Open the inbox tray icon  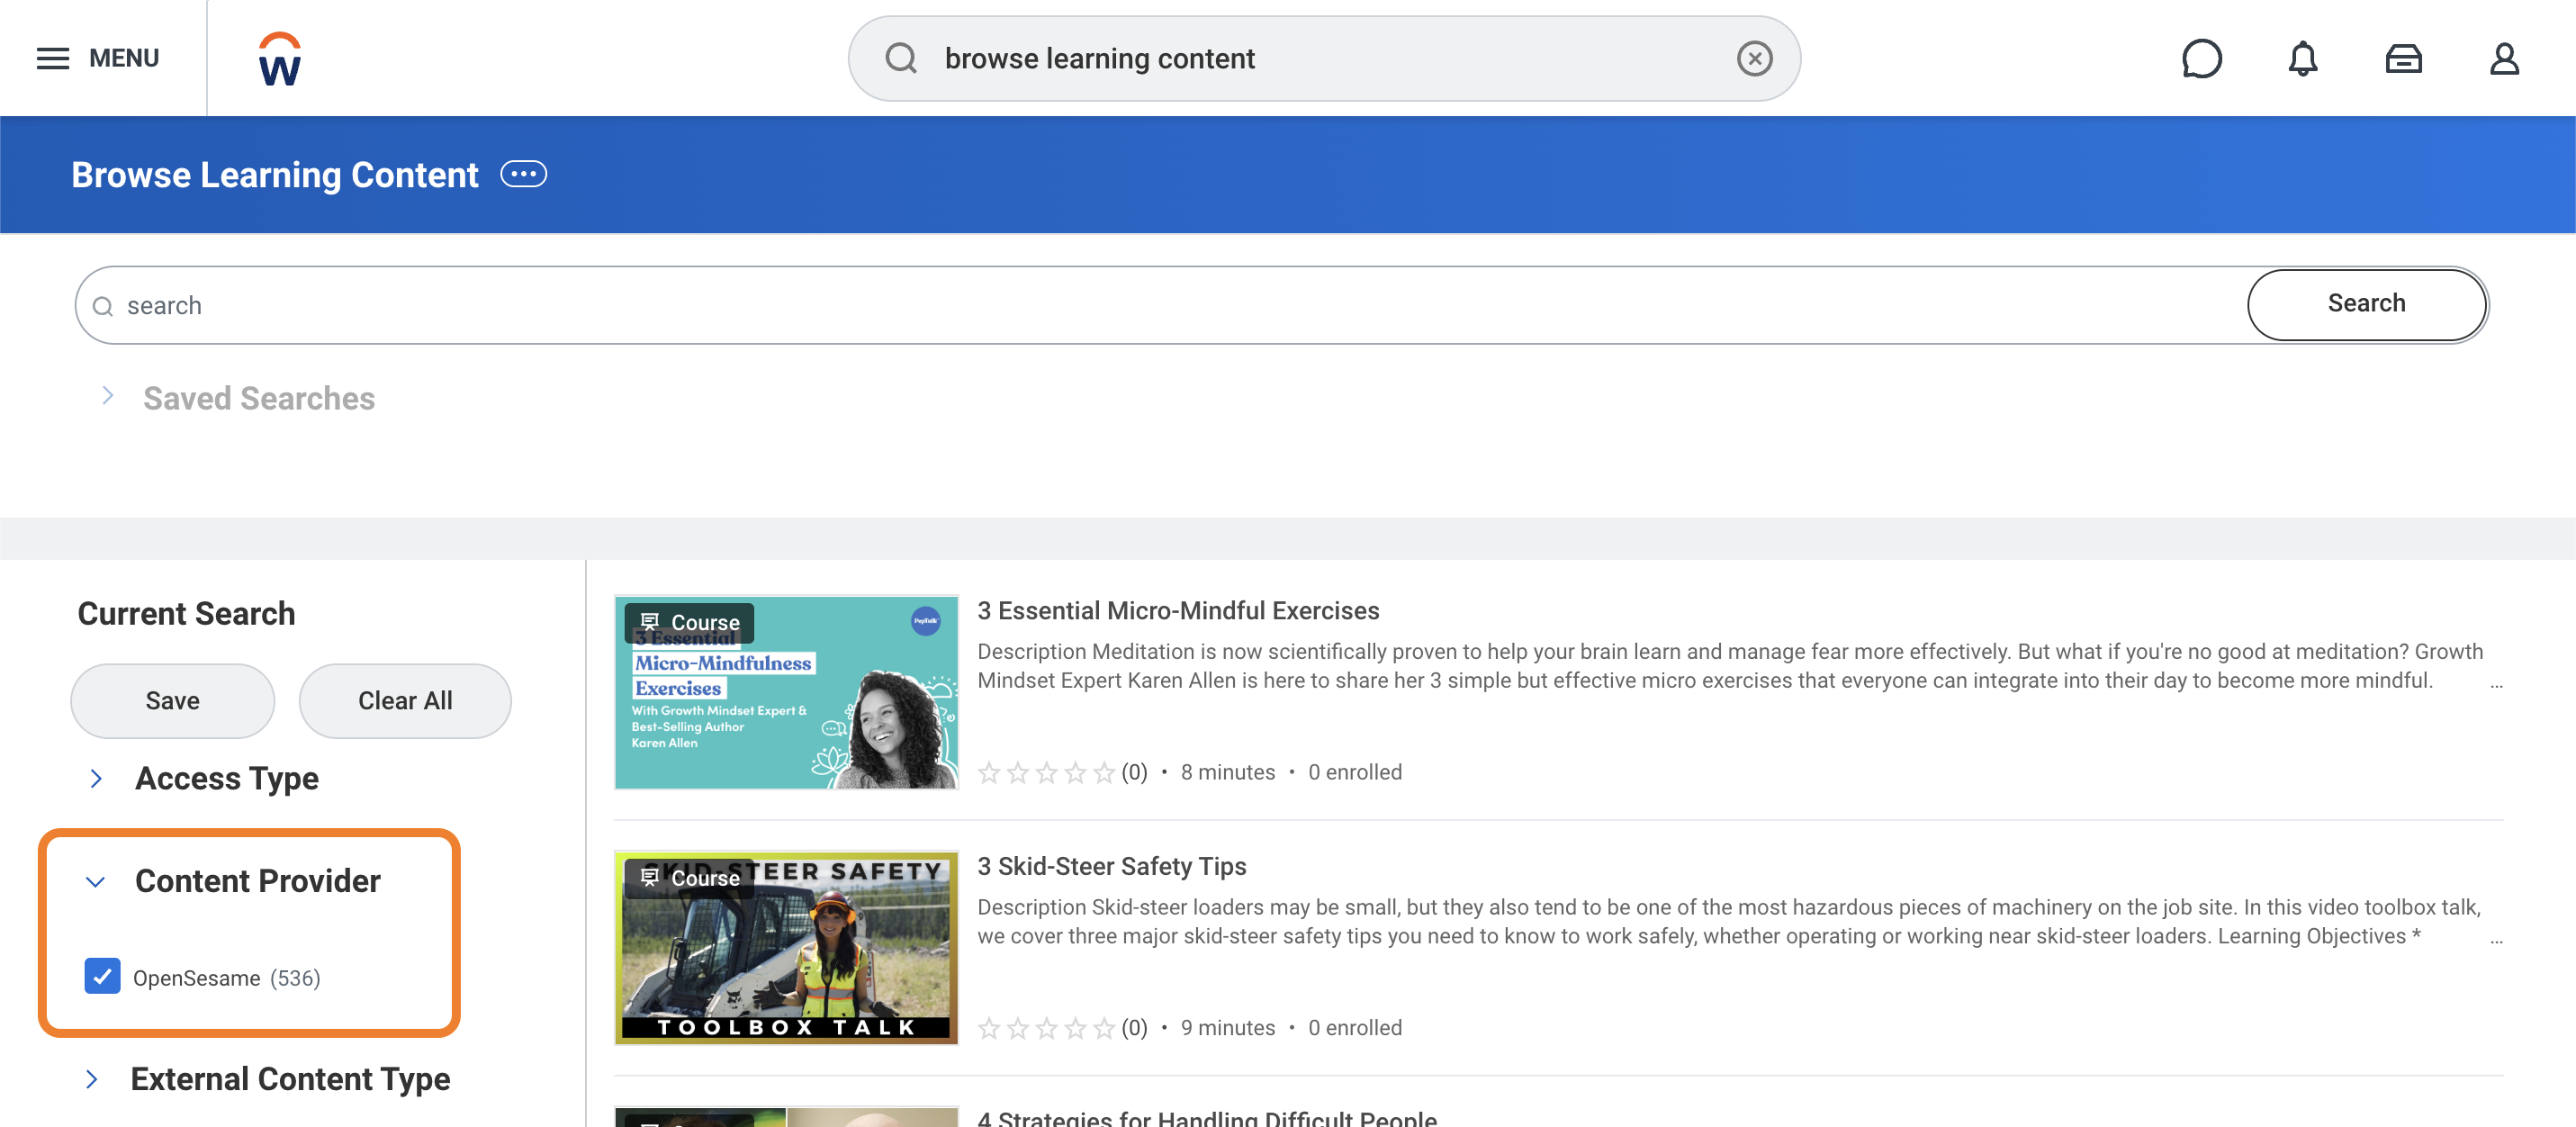(x=2403, y=59)
